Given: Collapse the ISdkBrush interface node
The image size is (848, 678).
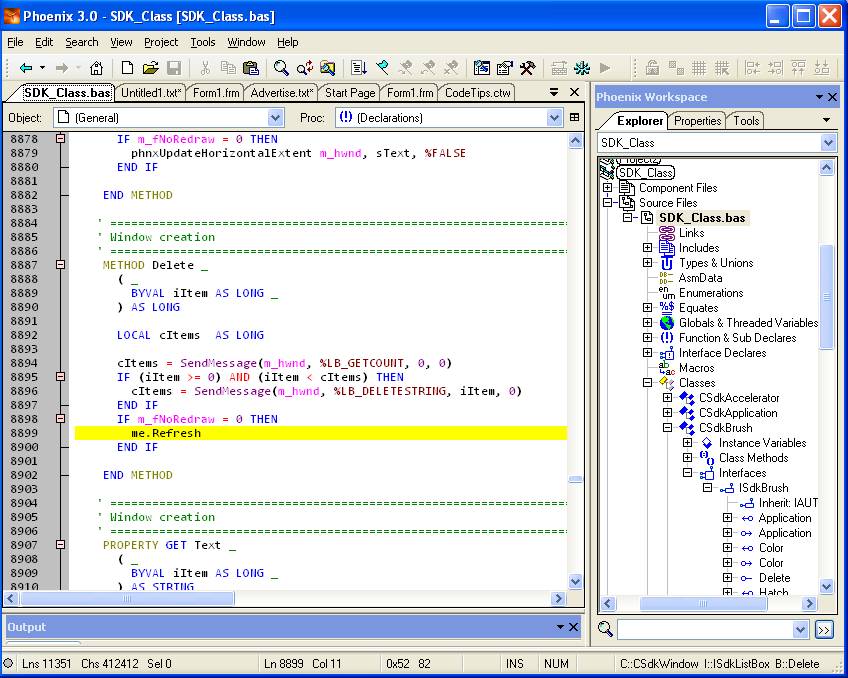Looking at the screenshot, I should 707,488.
